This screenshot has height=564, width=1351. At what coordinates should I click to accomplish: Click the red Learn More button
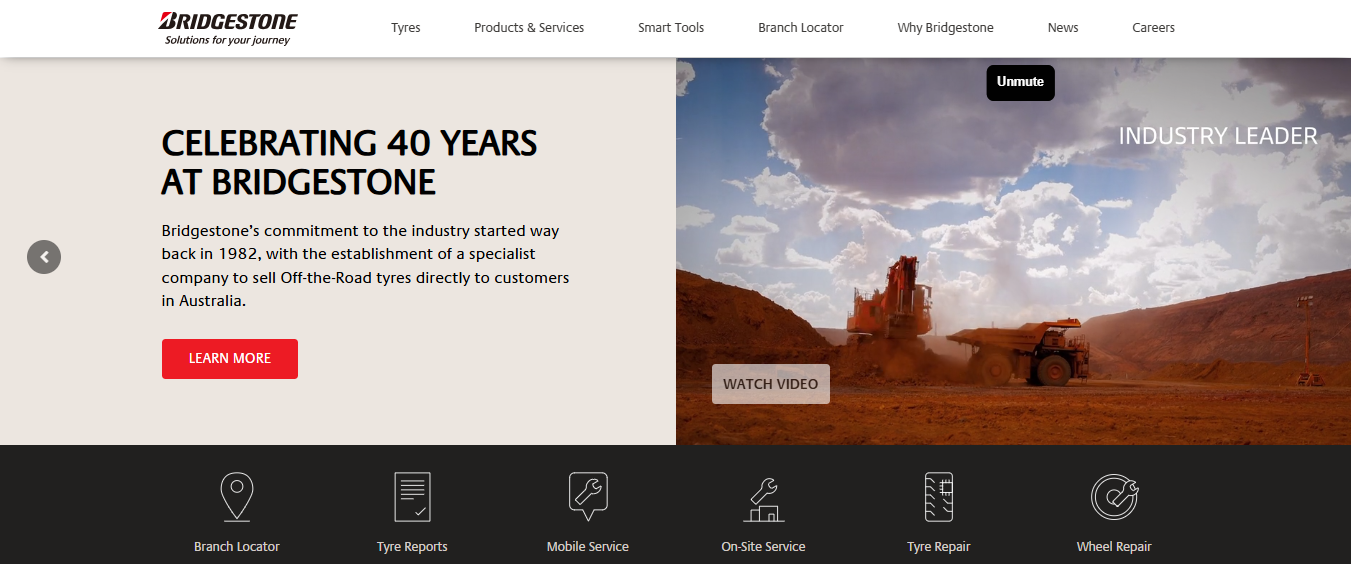click(230, 358)
